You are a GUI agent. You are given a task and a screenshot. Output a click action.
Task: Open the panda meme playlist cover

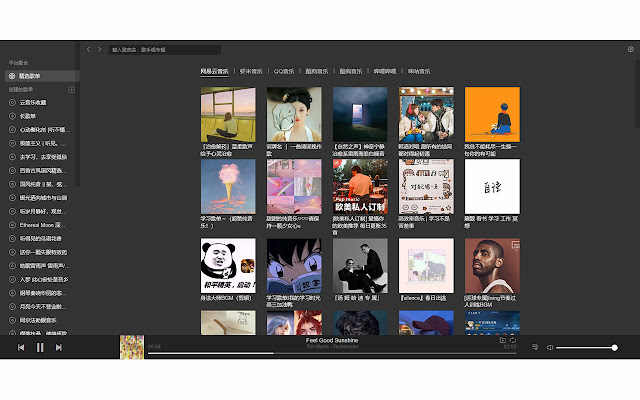coord(228,266)
